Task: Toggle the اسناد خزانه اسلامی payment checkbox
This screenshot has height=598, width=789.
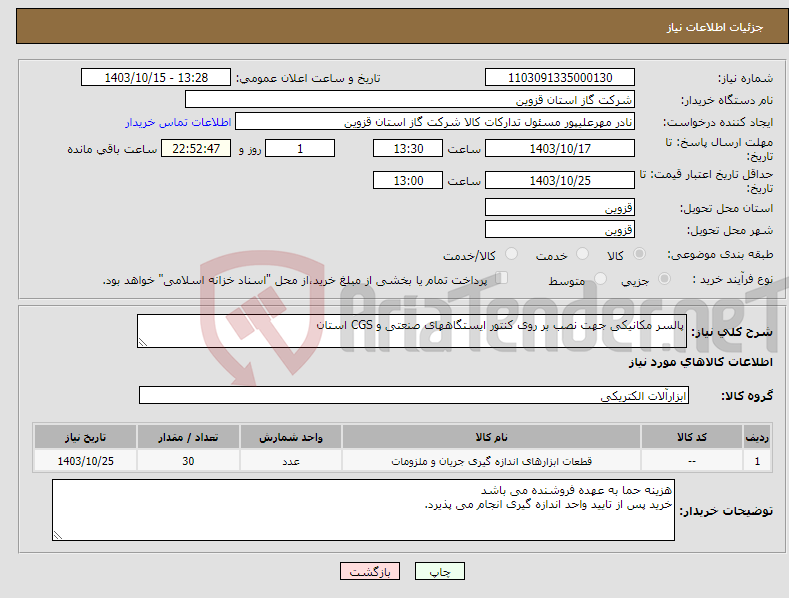Action: (x=502, y=277)
